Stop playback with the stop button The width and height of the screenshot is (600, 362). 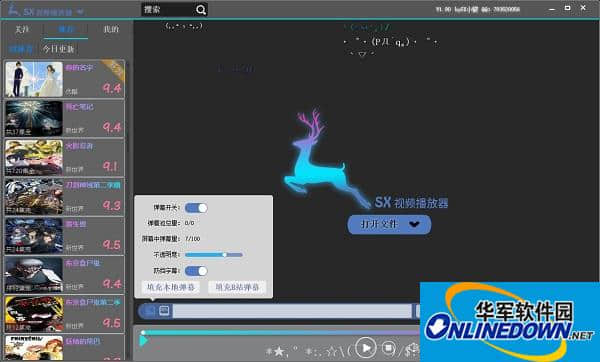tap(388, 348)
